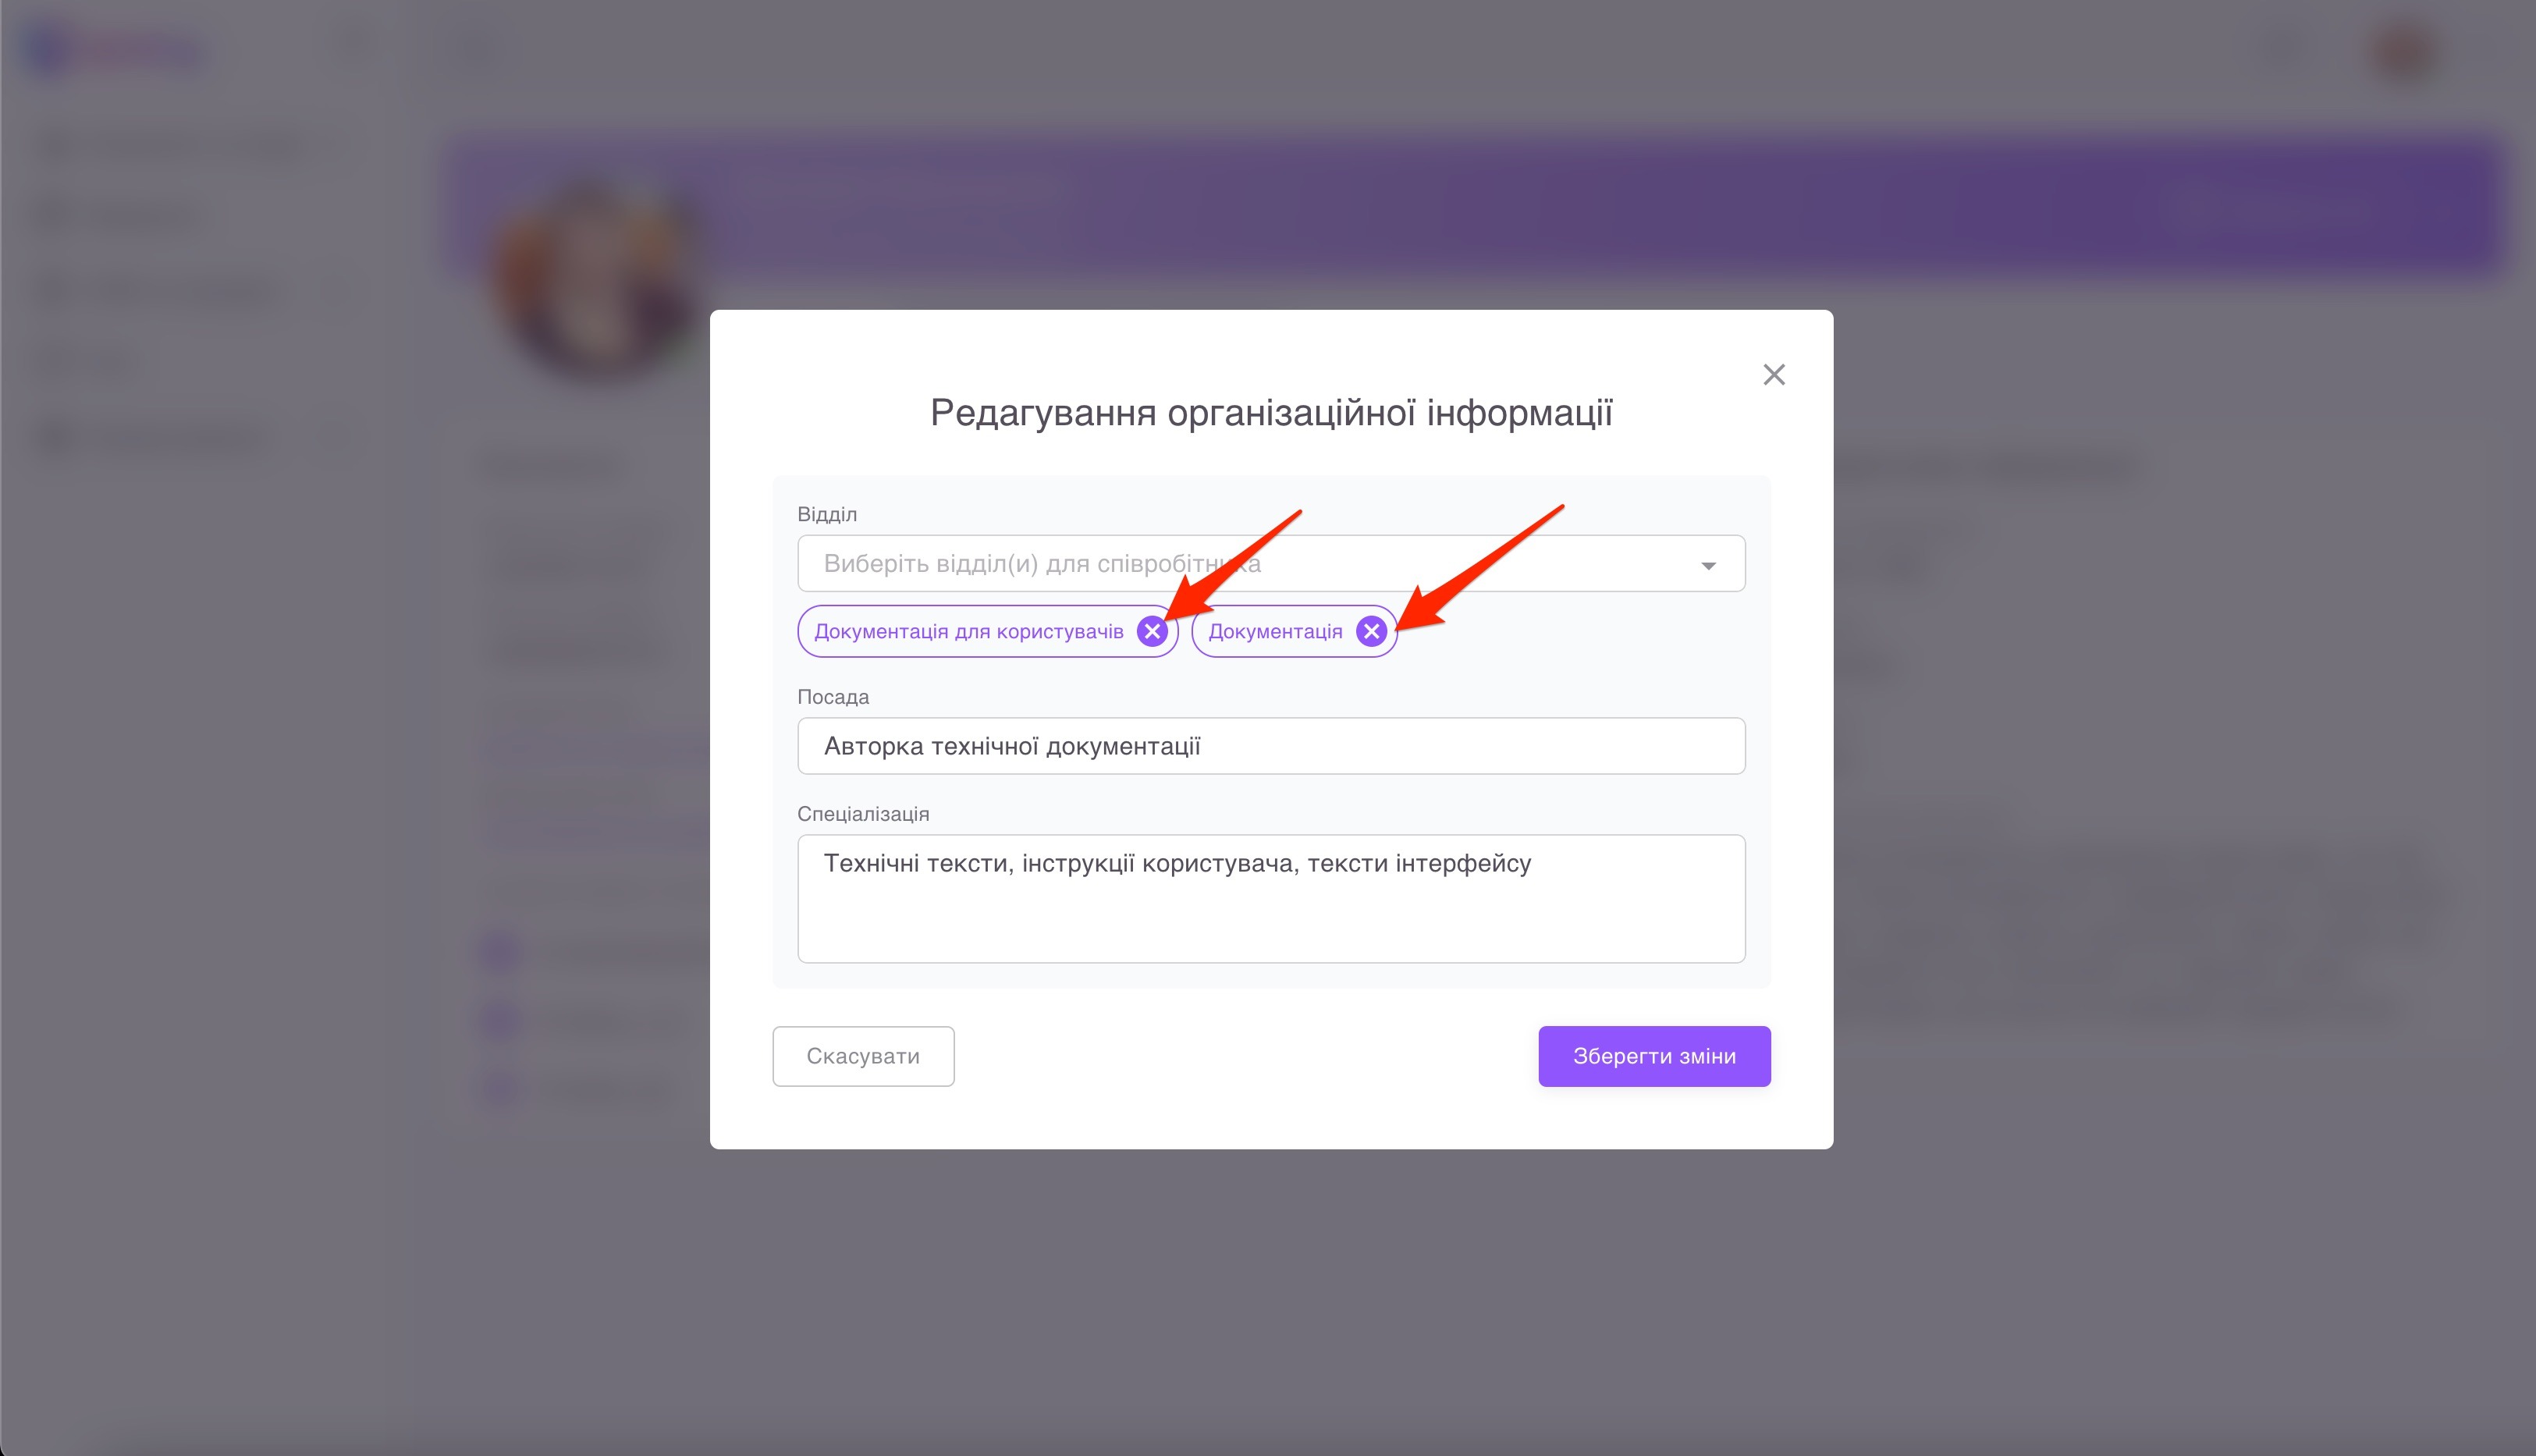Screen dimensions: 2536x1456
Task: Click the 'Спеціалізація' field label
Action: 863,814
